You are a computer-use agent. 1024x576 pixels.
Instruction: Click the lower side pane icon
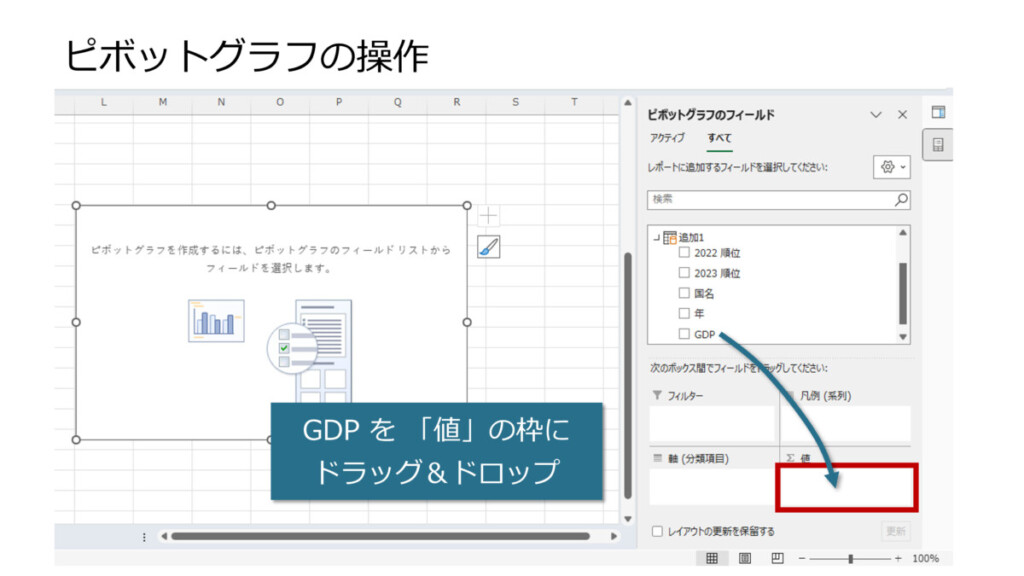(938, 146)
